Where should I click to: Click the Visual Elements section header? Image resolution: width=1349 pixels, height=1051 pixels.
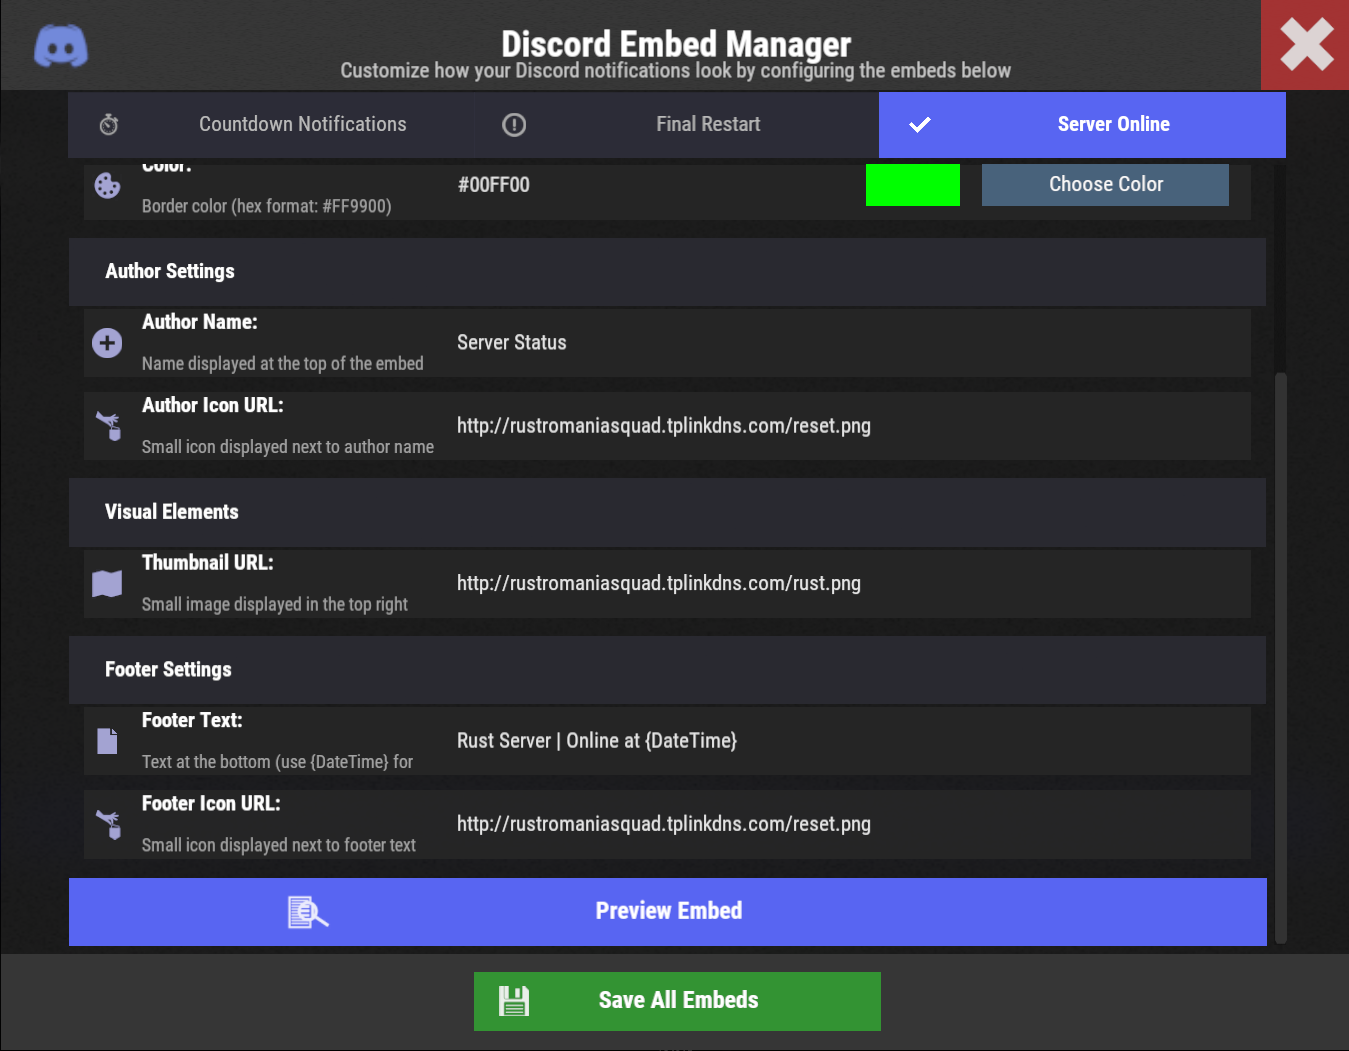pos(667,512)
